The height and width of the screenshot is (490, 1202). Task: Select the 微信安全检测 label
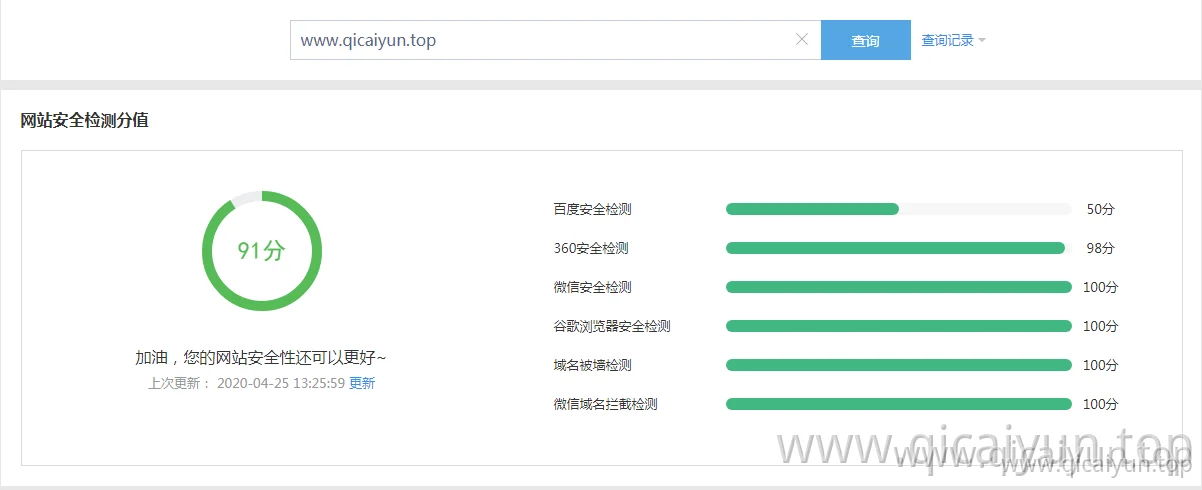coord(593,287)
